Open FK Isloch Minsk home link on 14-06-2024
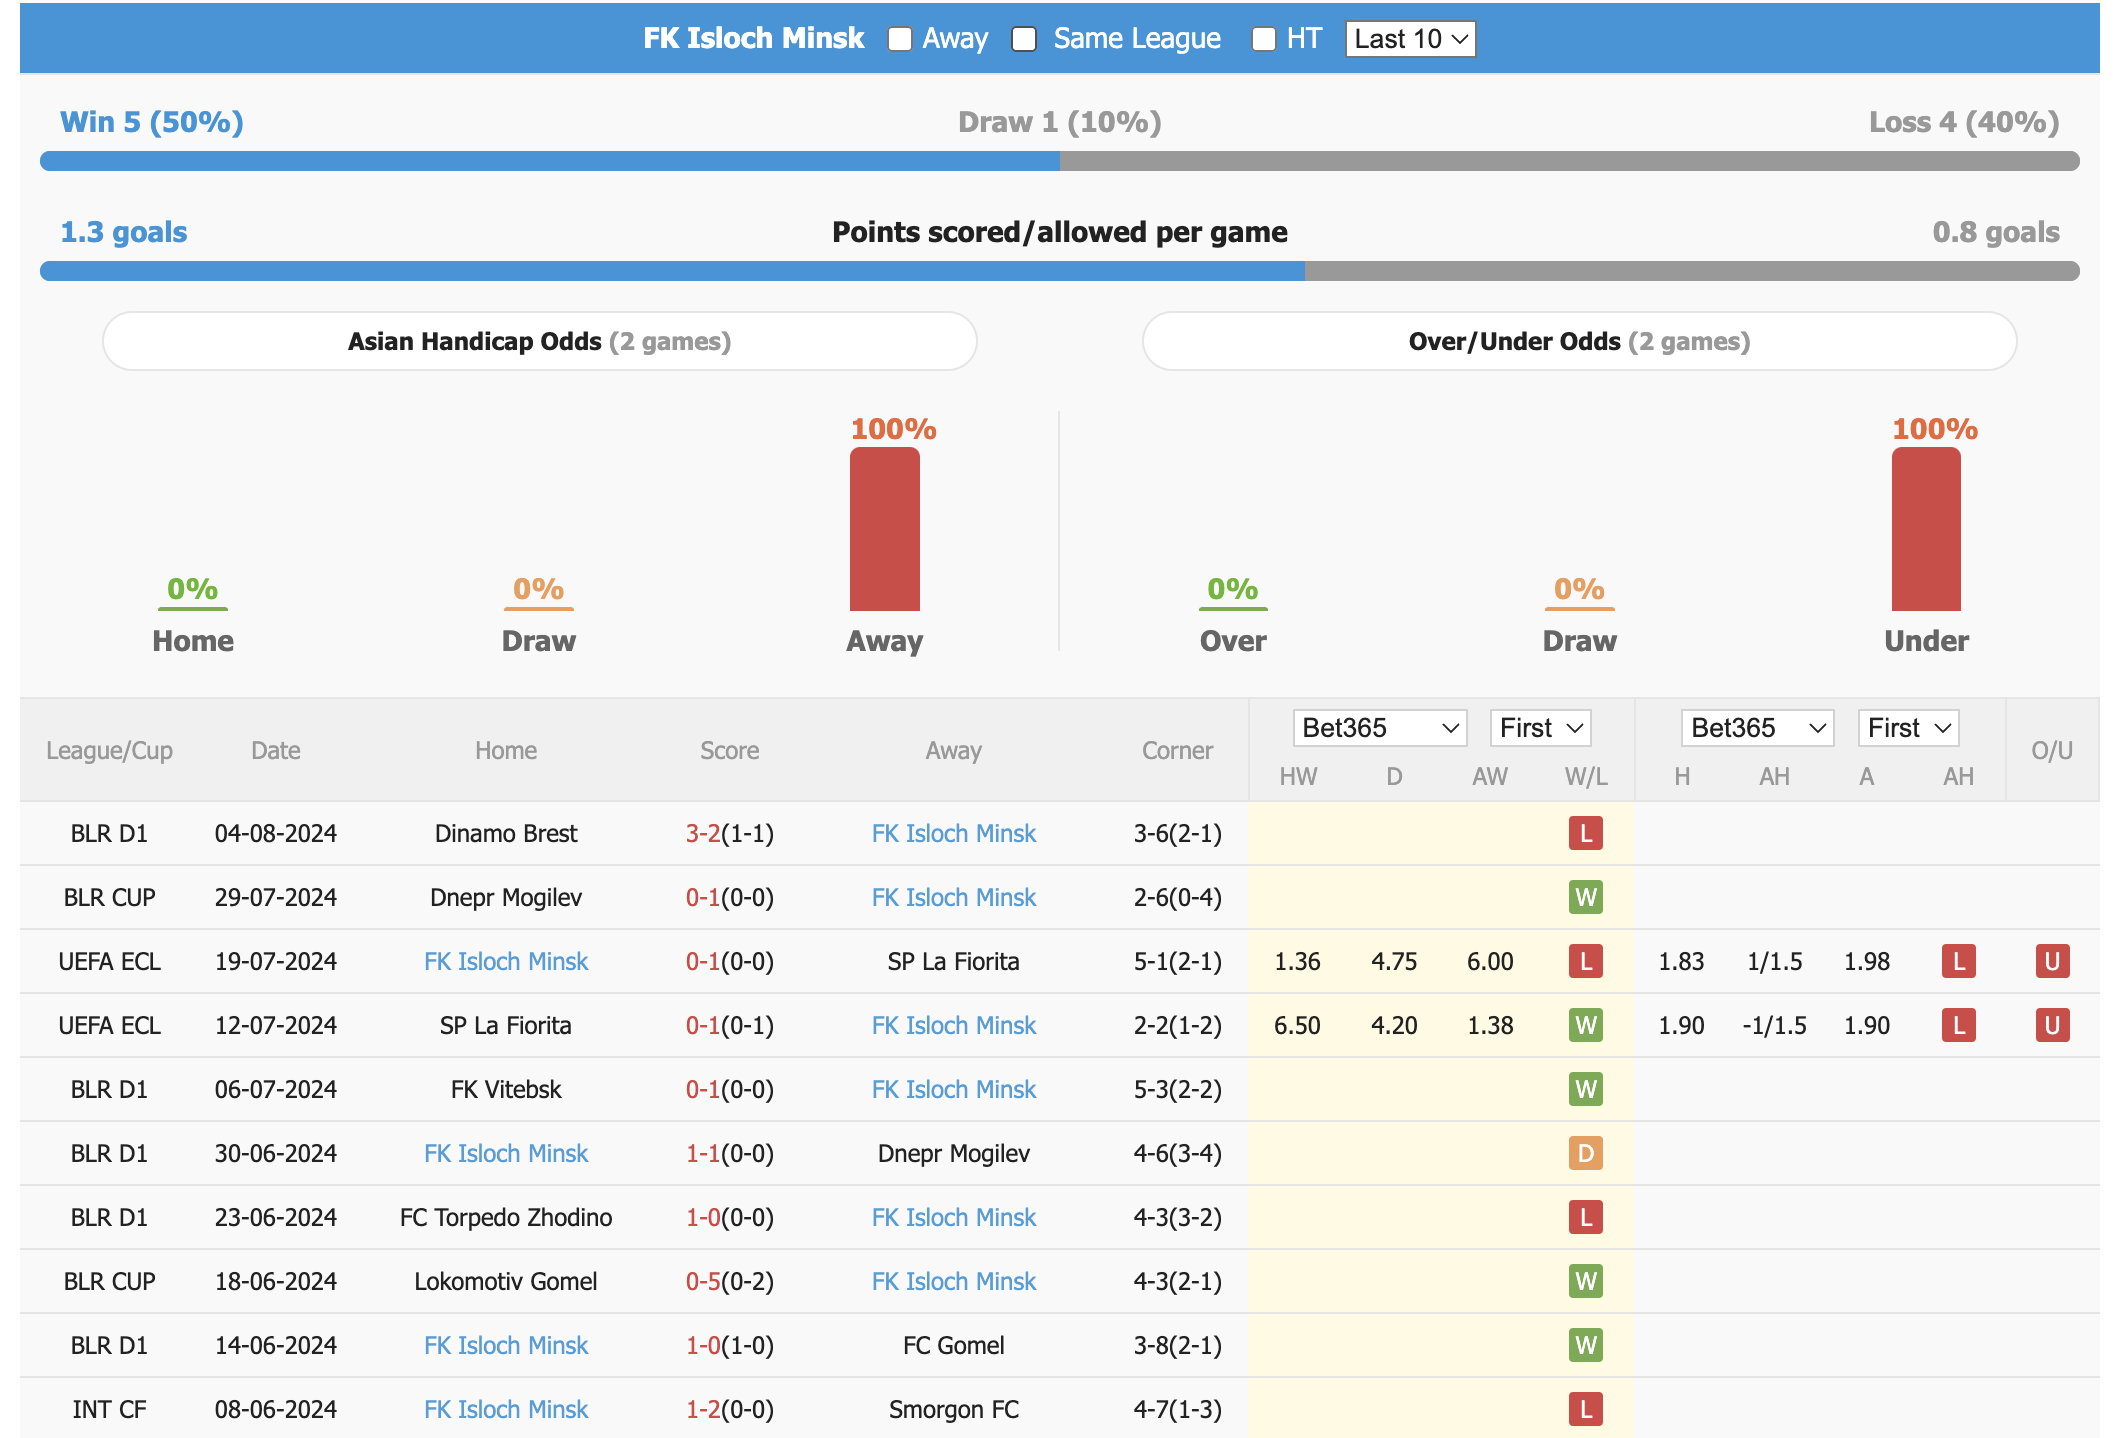The height and width of the screenshot is (1438, 2118). 506,1345
